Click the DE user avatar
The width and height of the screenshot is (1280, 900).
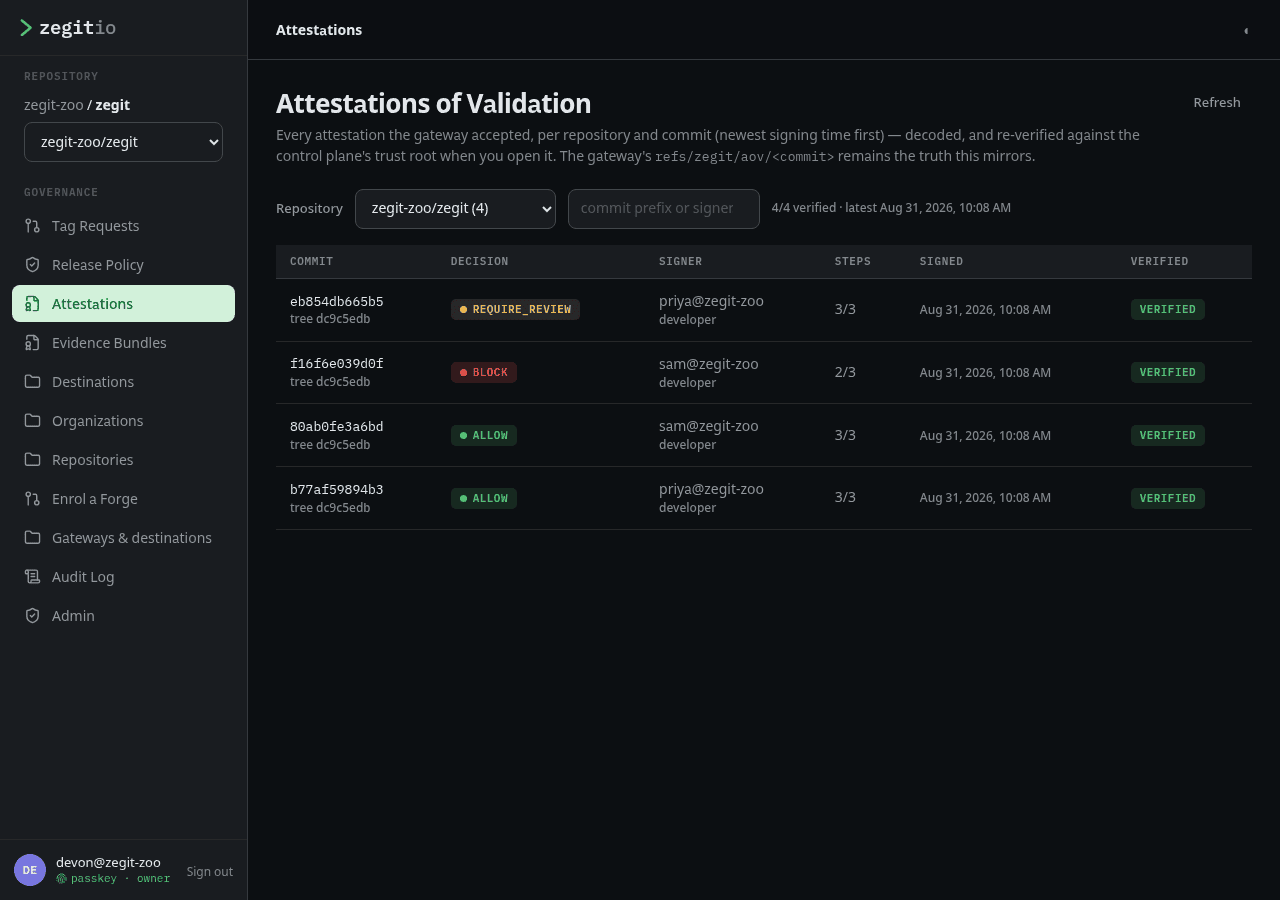30,870
